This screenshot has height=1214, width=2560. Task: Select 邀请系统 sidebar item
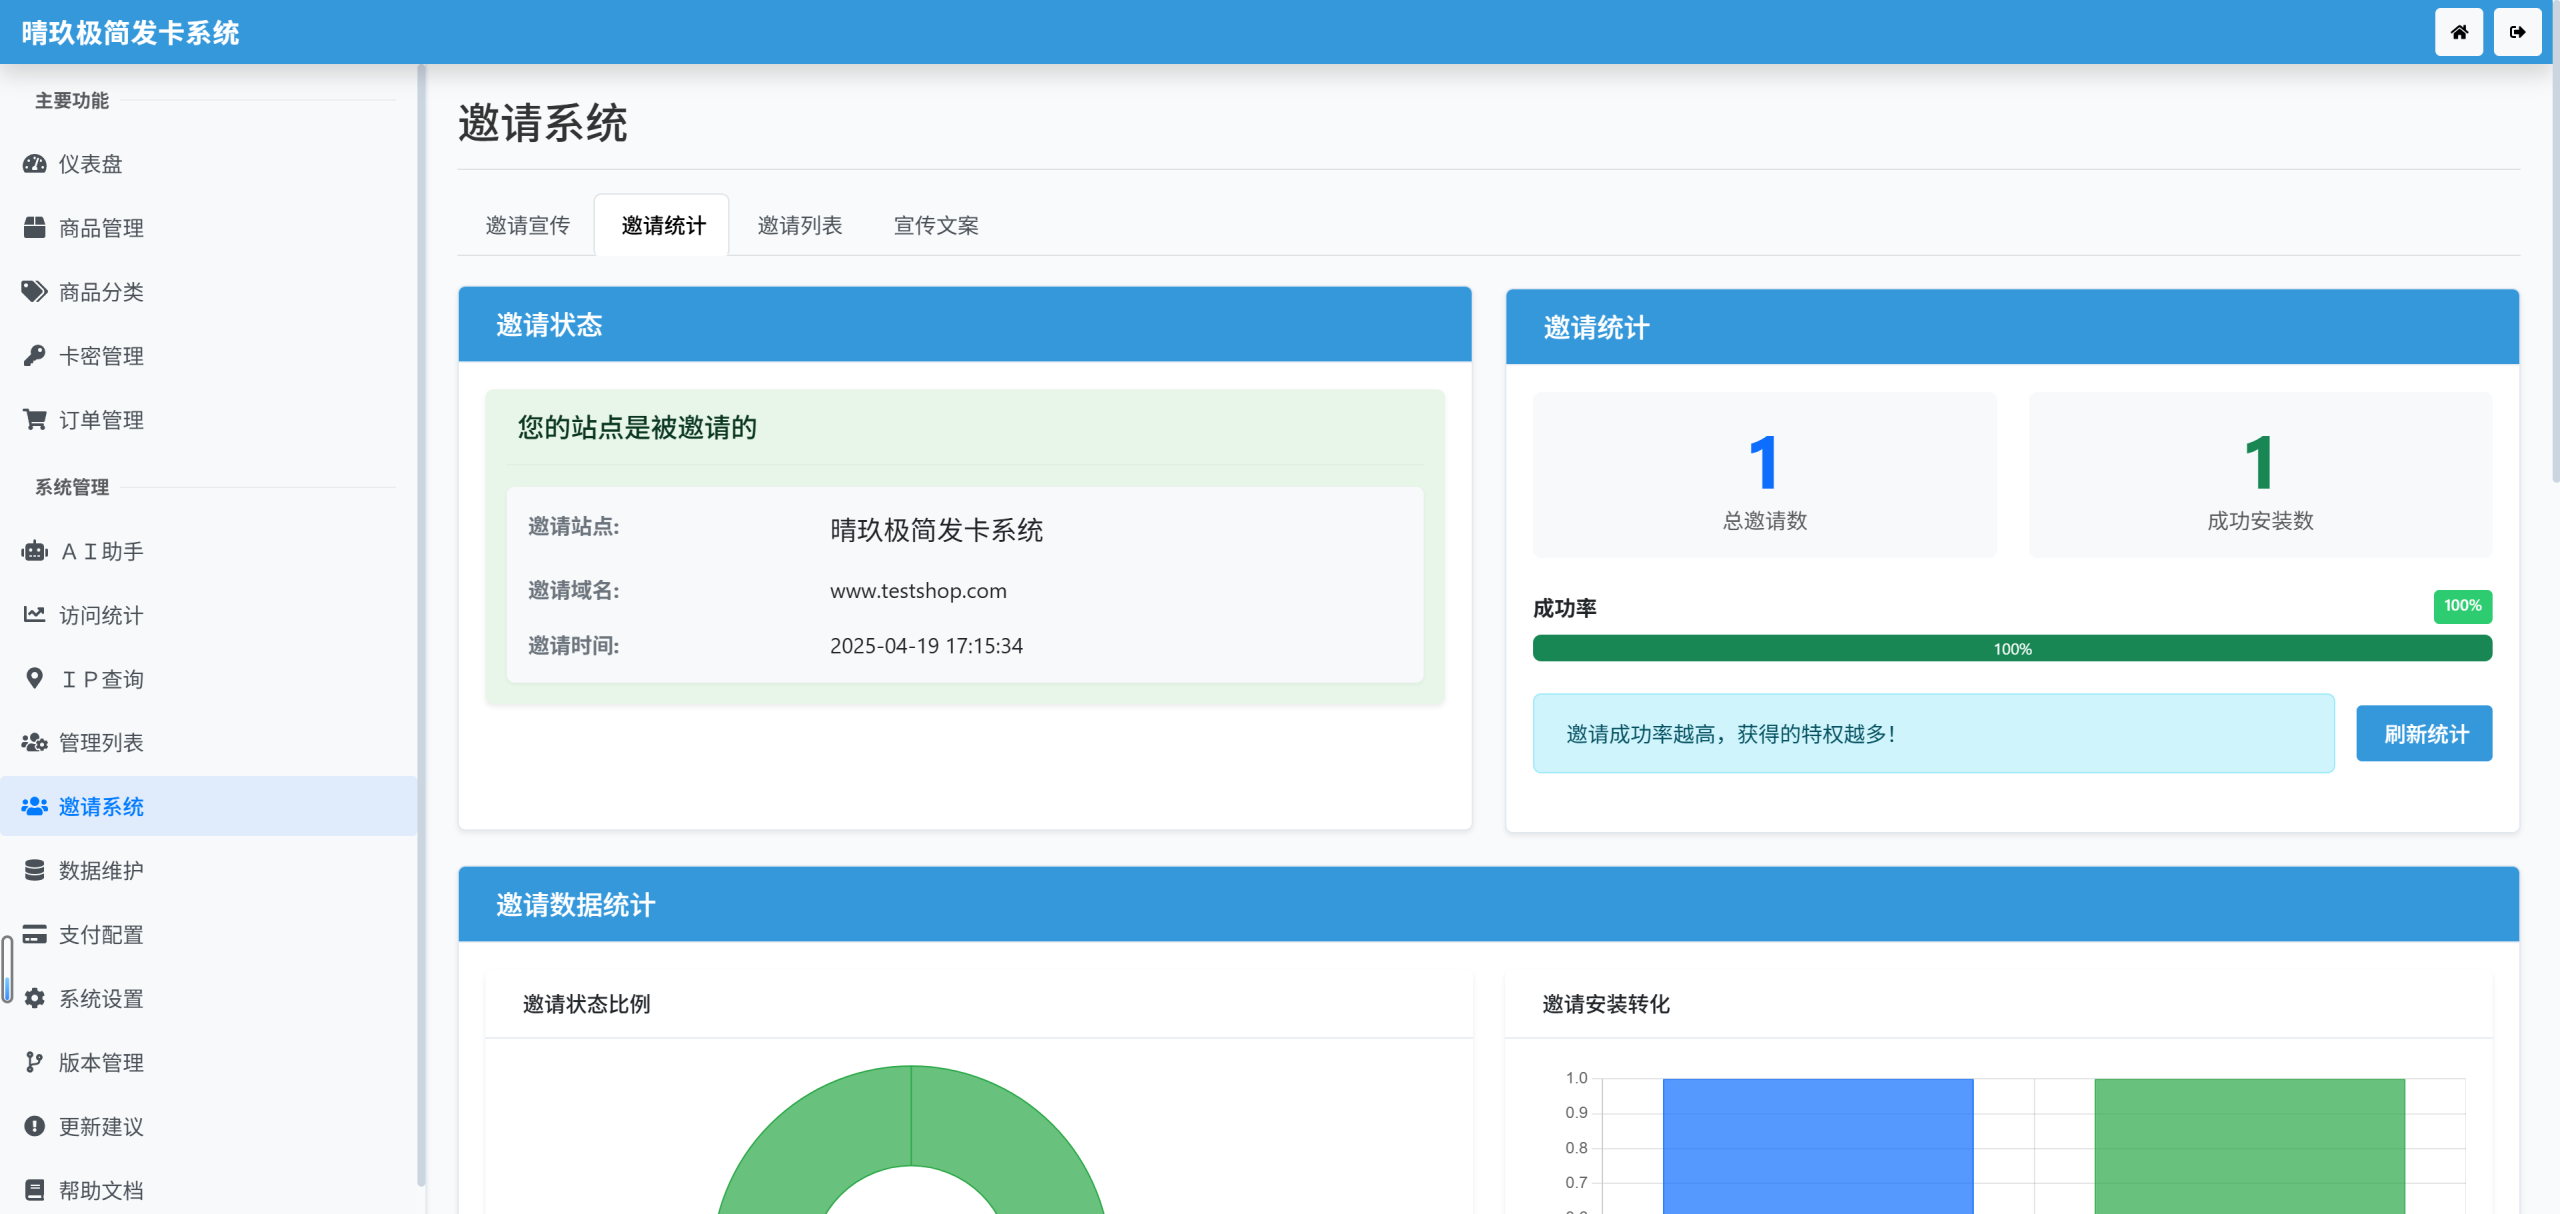(208, 806)
